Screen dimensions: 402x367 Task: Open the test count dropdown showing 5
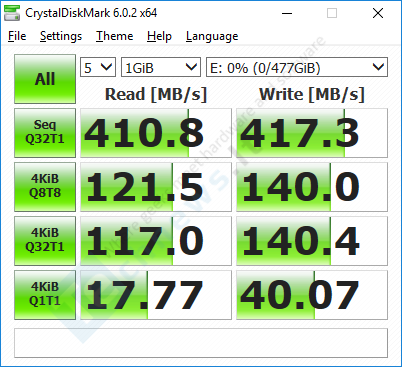[x=98, y=67]
